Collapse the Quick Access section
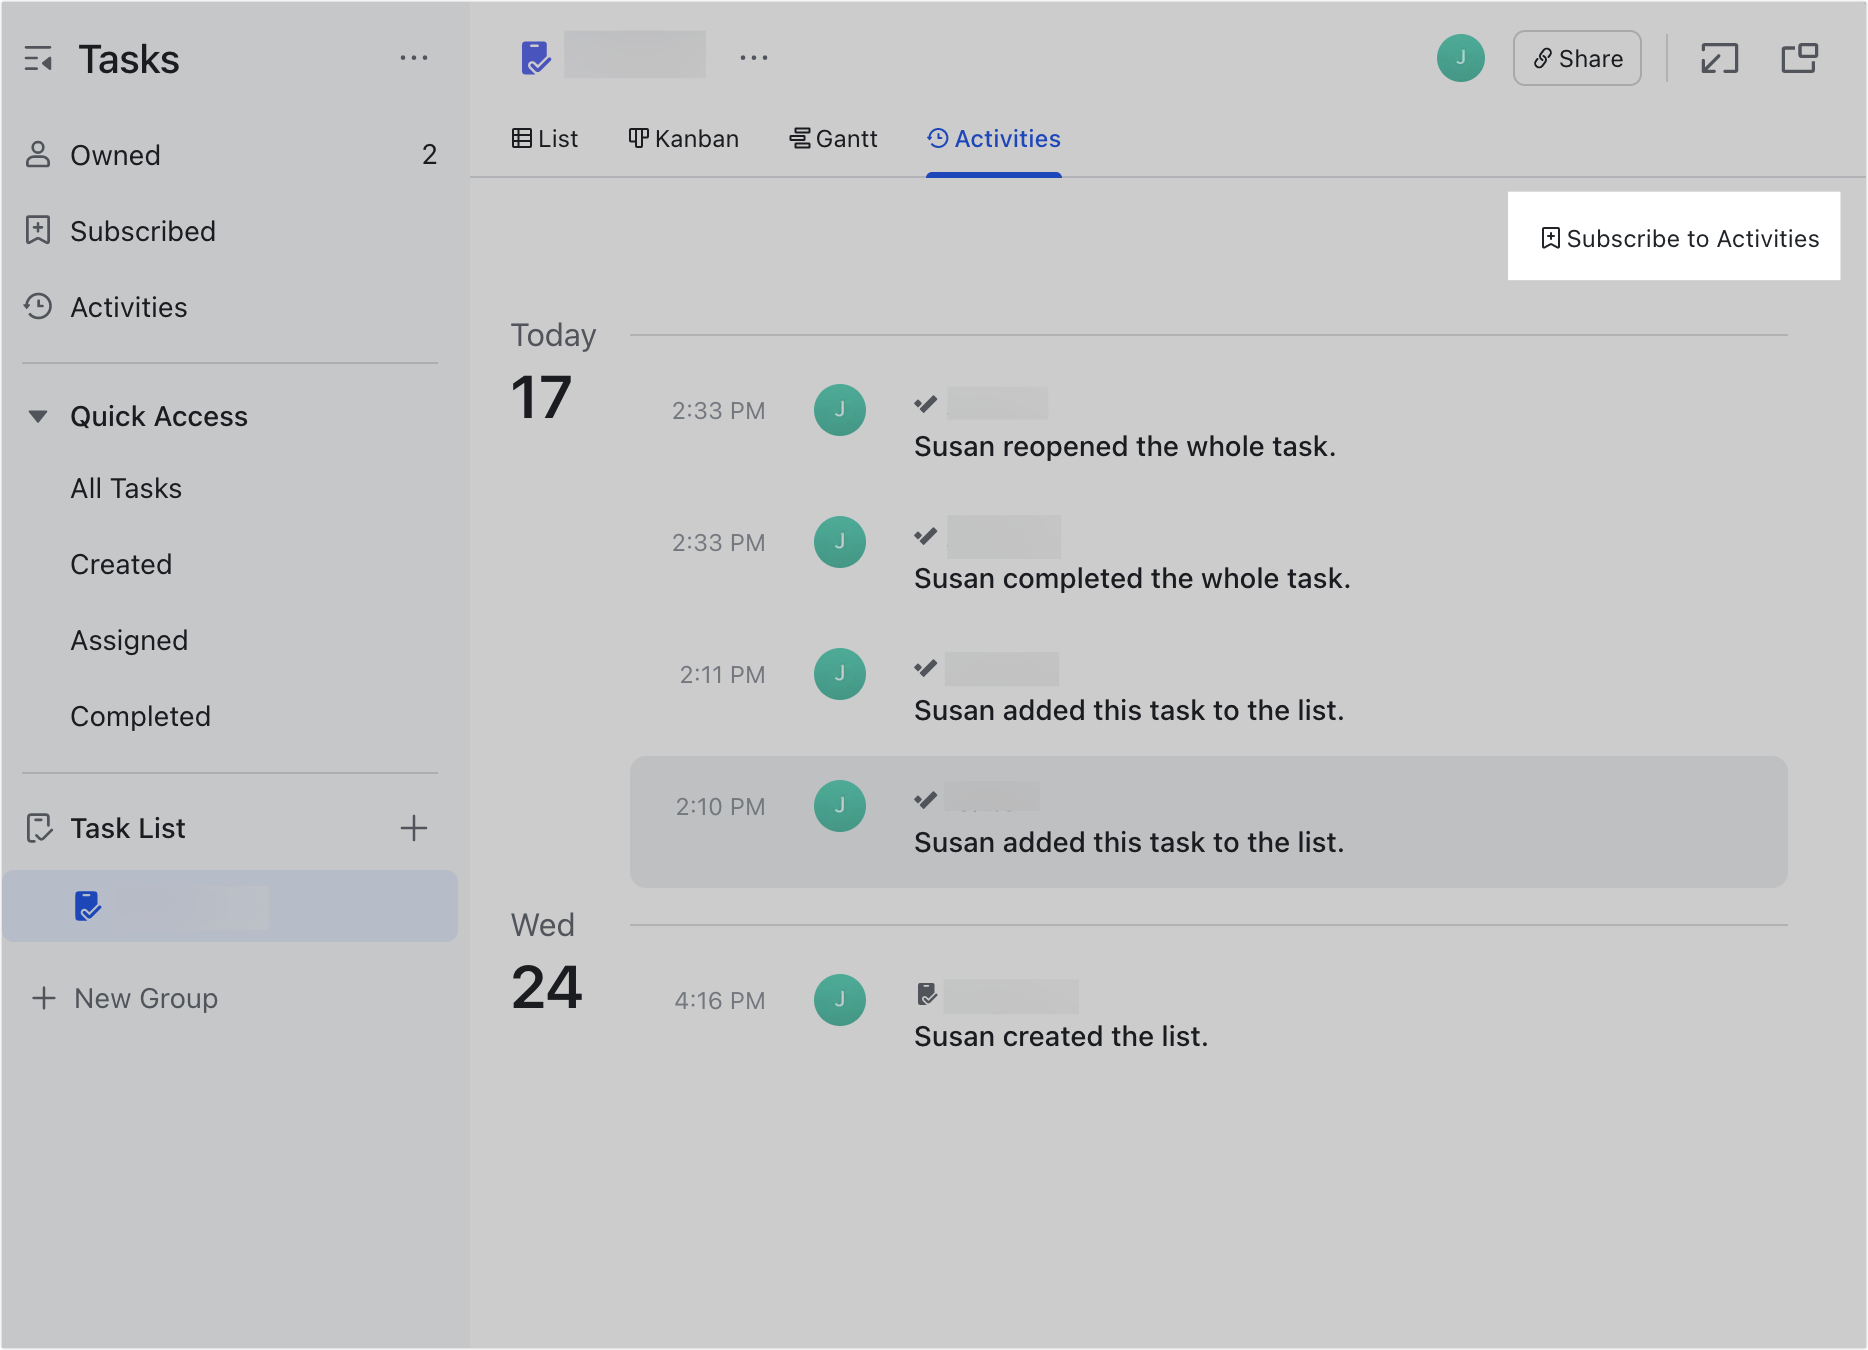The height and width of the screenshot is (1350, 1868). pos(38,416)
